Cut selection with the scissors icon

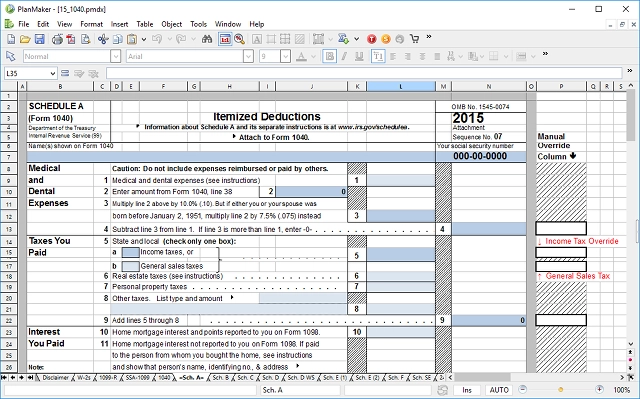103,39
